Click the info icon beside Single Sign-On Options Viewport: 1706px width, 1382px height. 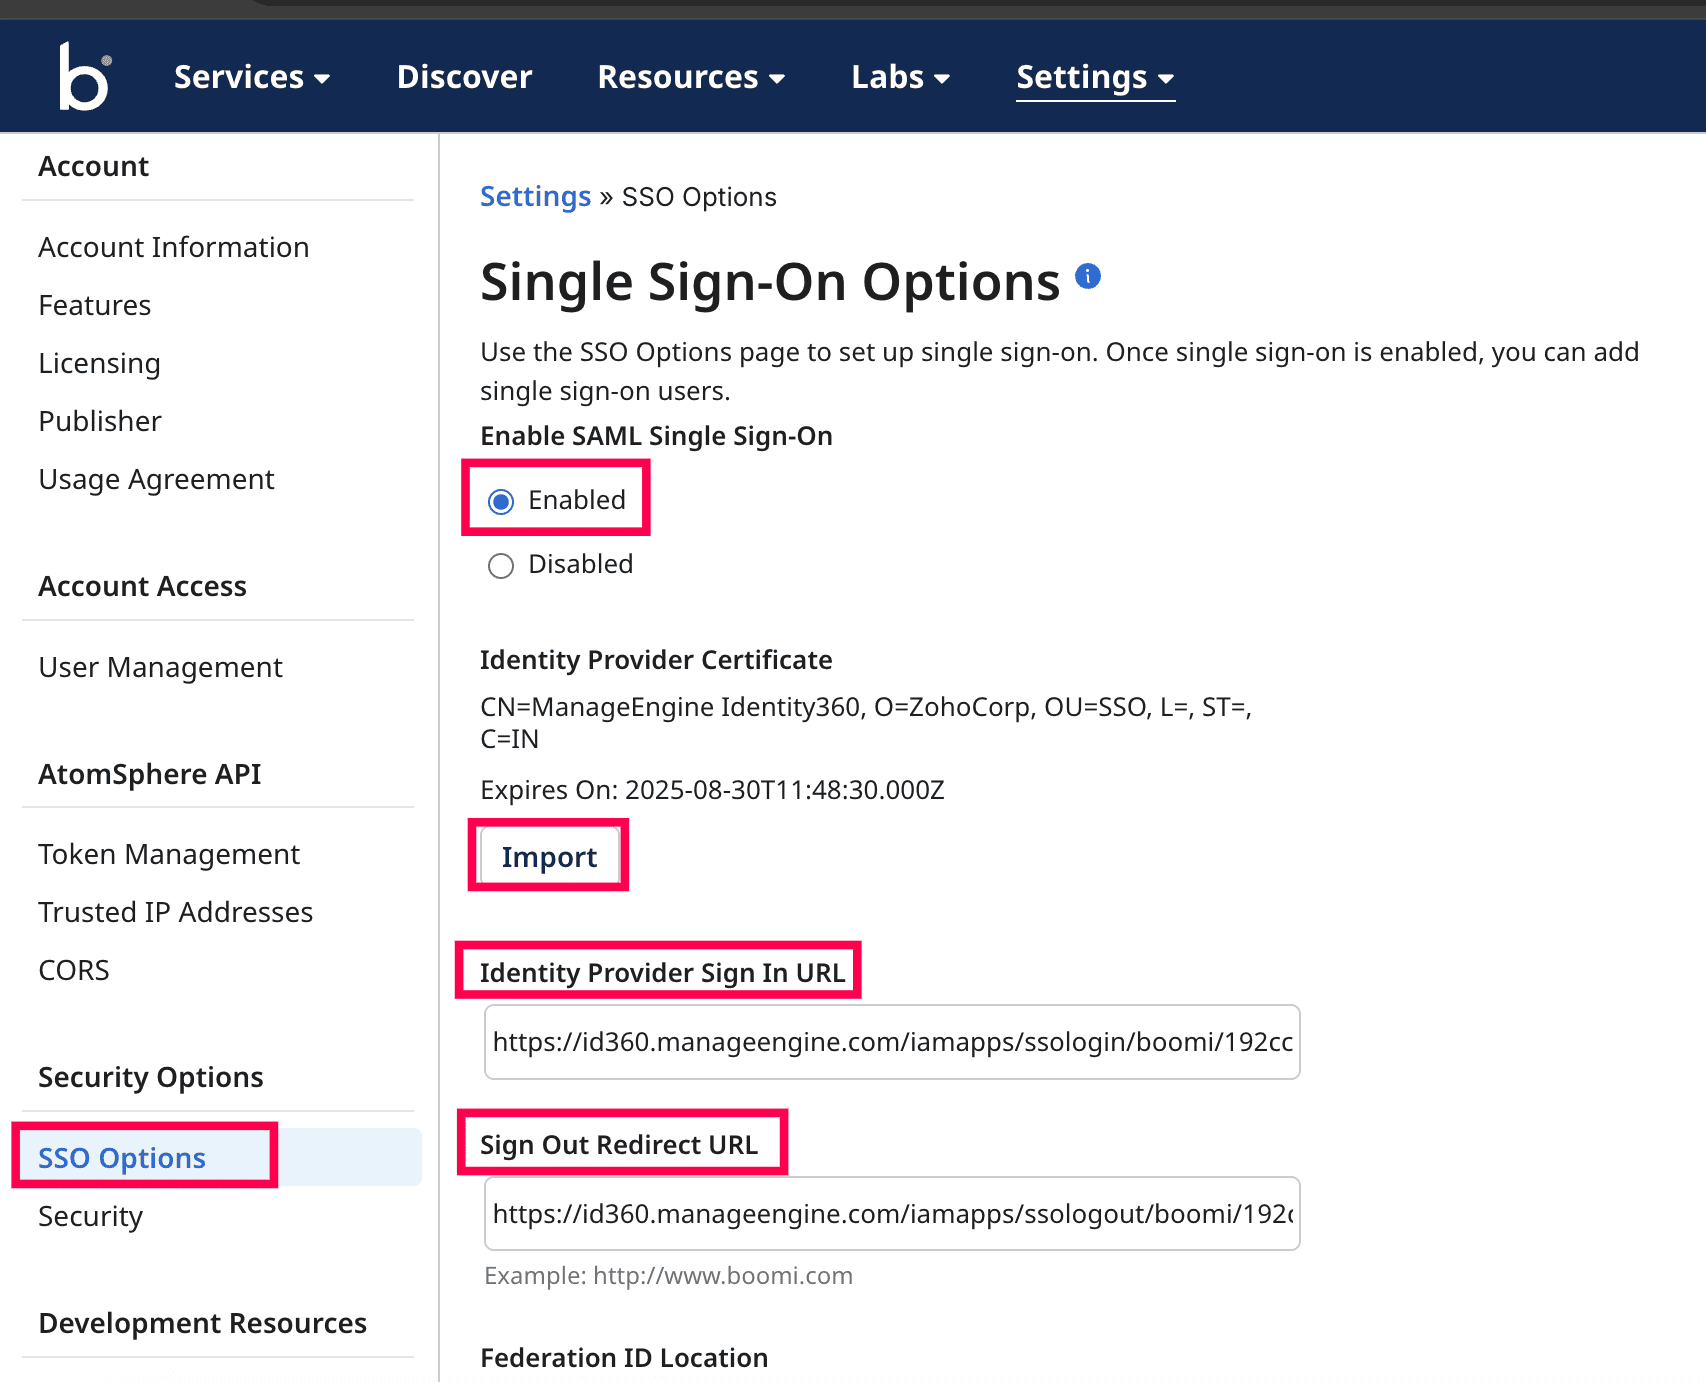(x=1089, y=277)
